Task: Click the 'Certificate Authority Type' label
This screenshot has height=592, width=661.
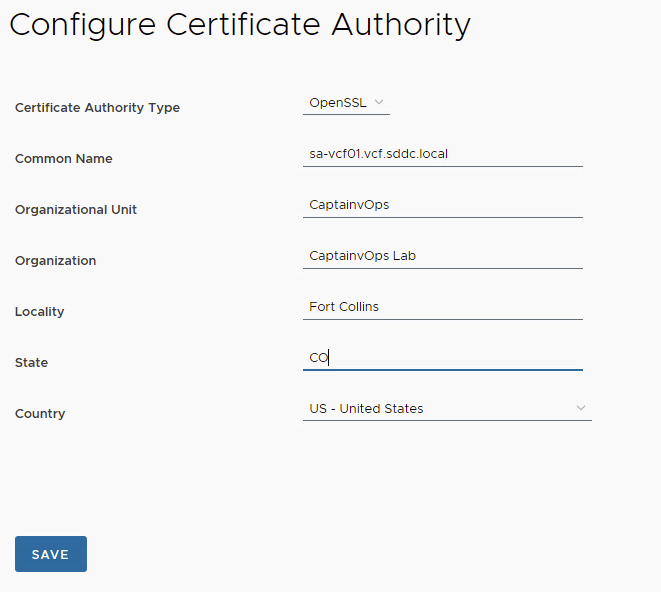Action: (x=97, y=108)
